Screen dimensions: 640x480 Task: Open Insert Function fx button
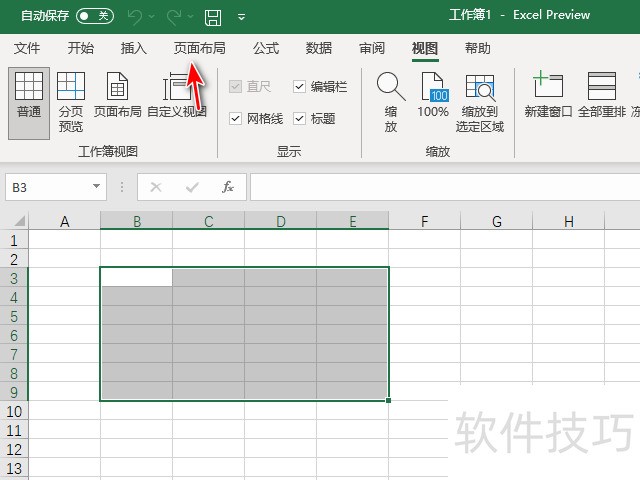tap(228, 187)
